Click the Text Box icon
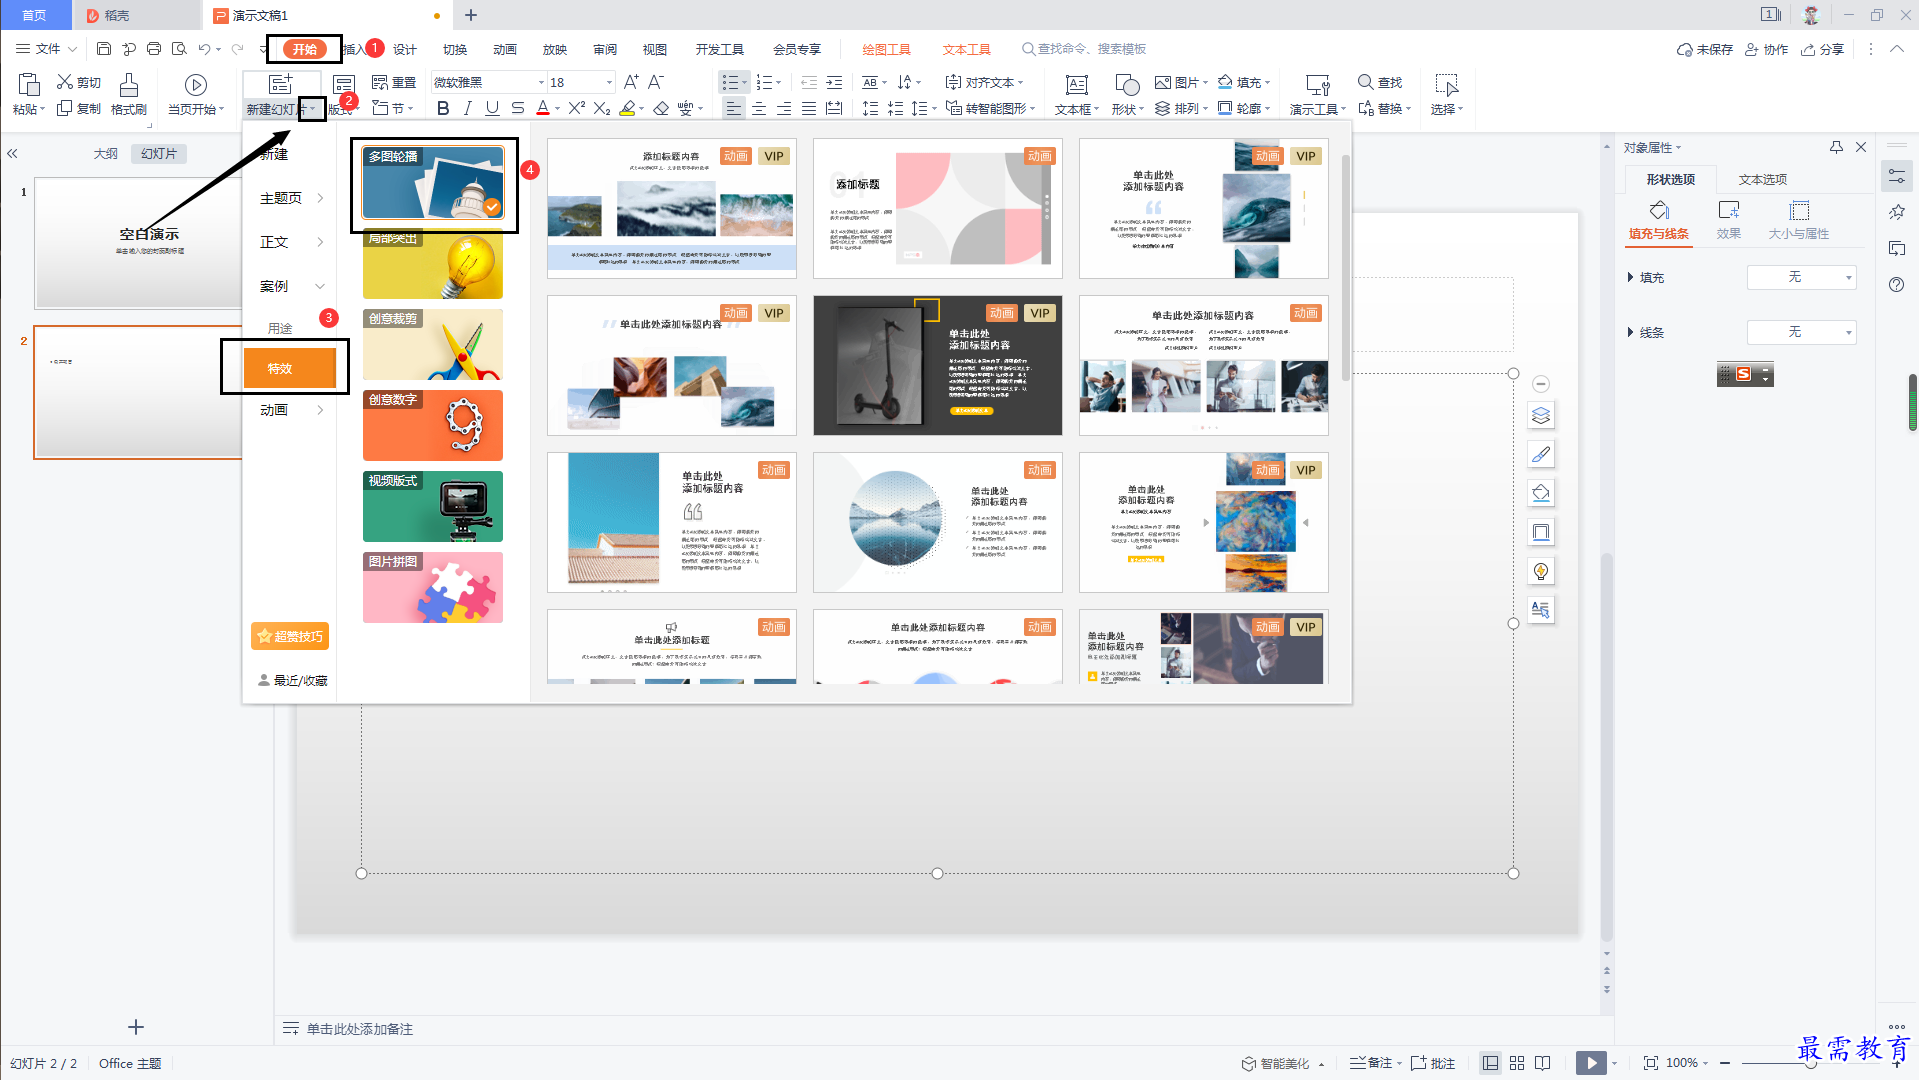 click(1077, 85)
